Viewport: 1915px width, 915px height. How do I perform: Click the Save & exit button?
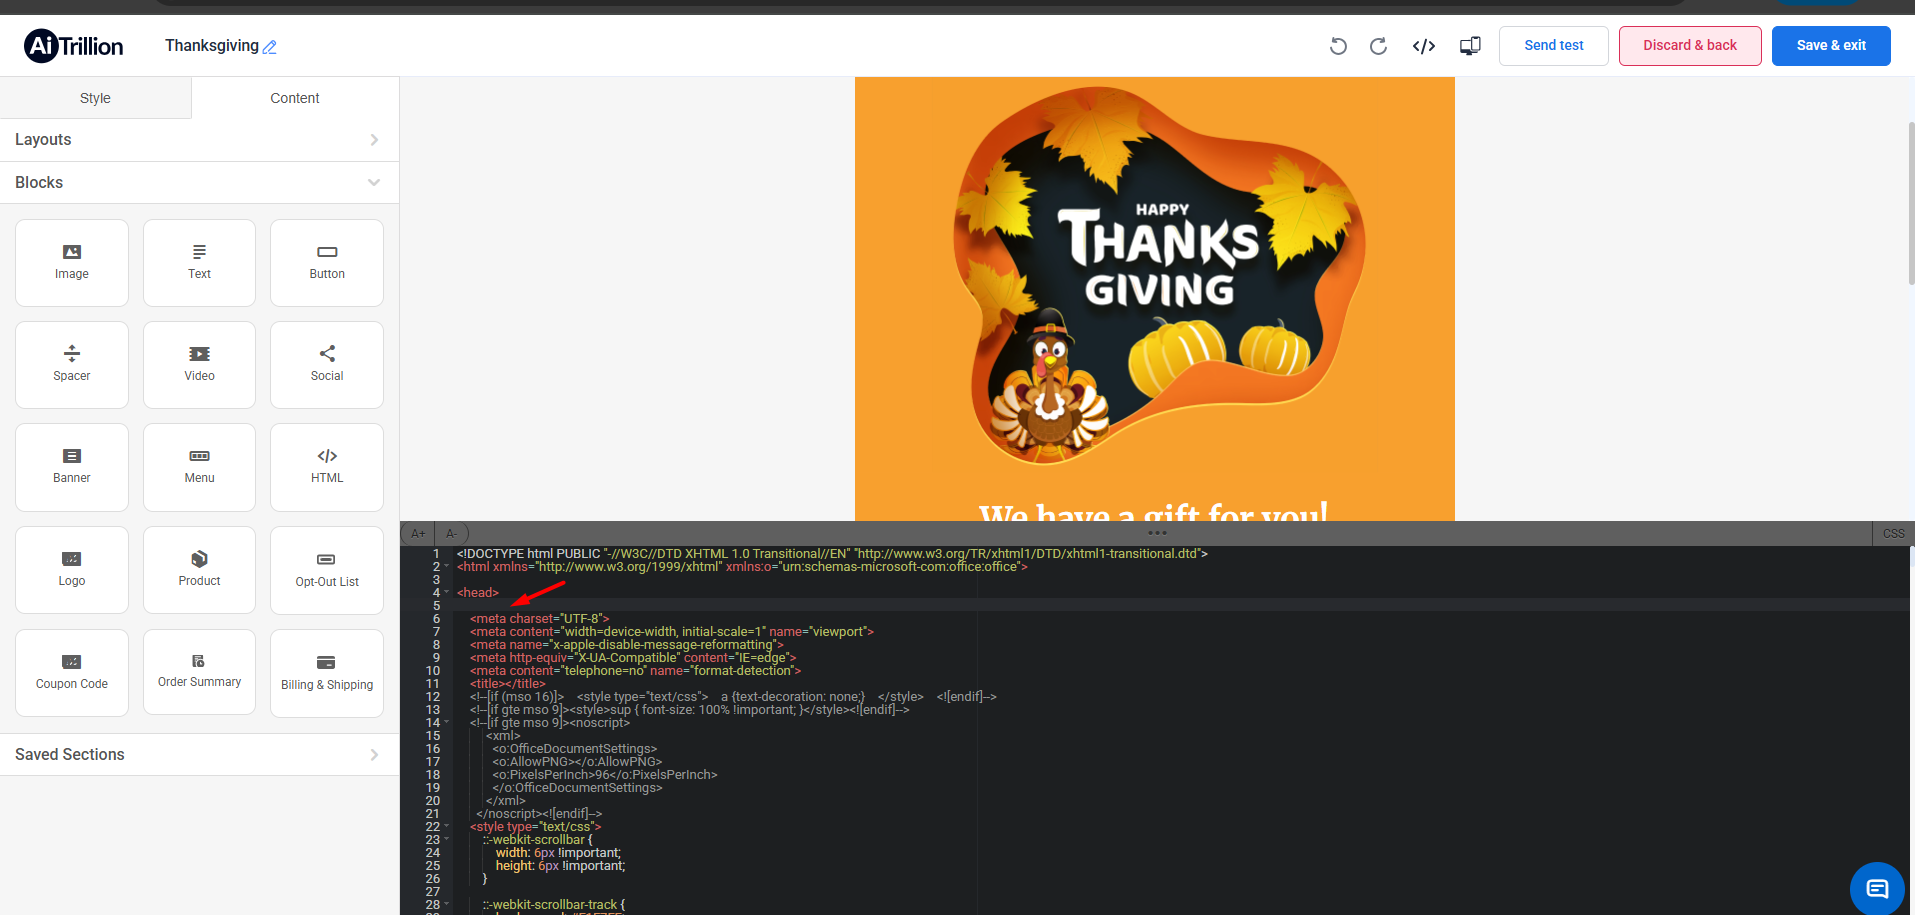coord(1830,46)
